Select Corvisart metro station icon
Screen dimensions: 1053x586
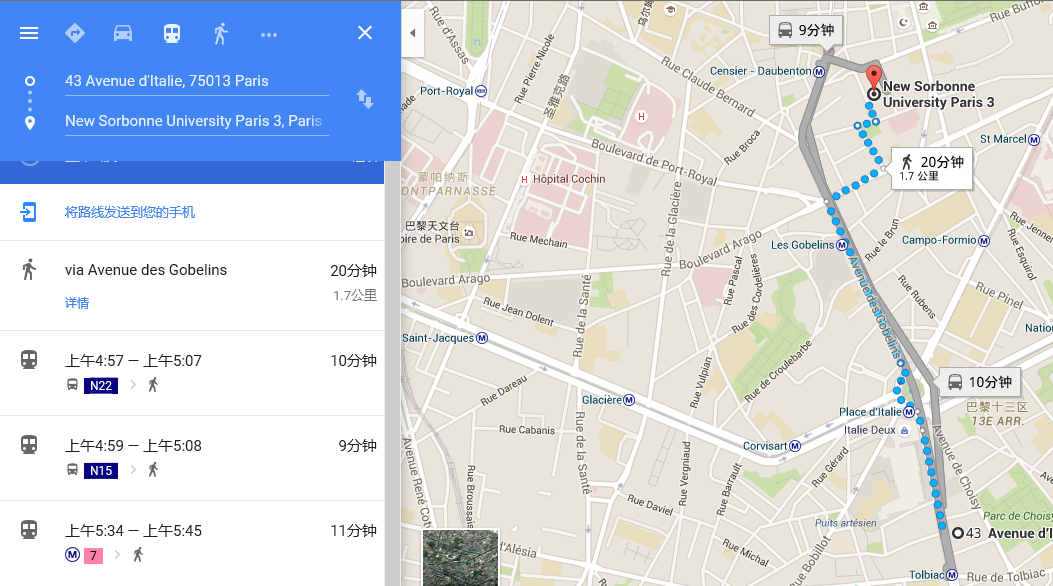(x=795, y=446)
